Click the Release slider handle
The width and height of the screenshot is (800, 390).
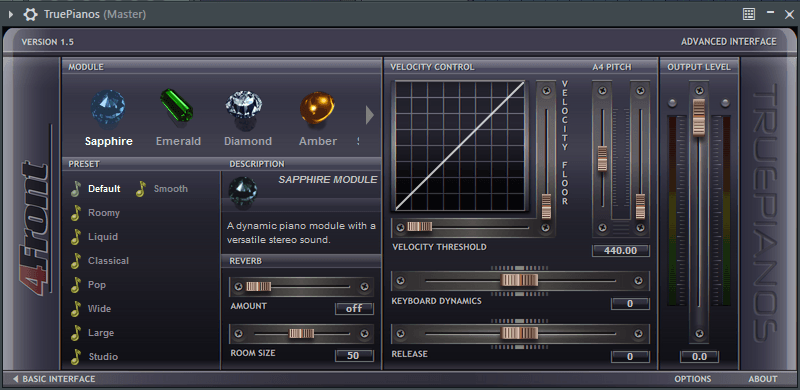(519, 333)
